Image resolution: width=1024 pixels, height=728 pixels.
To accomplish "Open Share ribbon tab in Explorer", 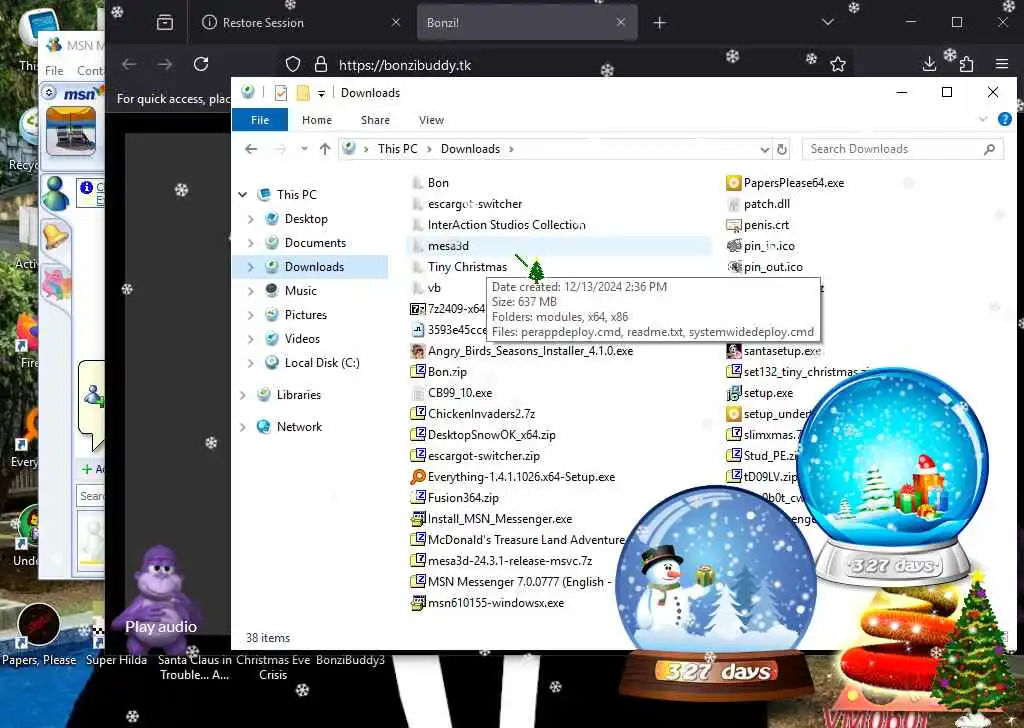I will coord(376,120).
